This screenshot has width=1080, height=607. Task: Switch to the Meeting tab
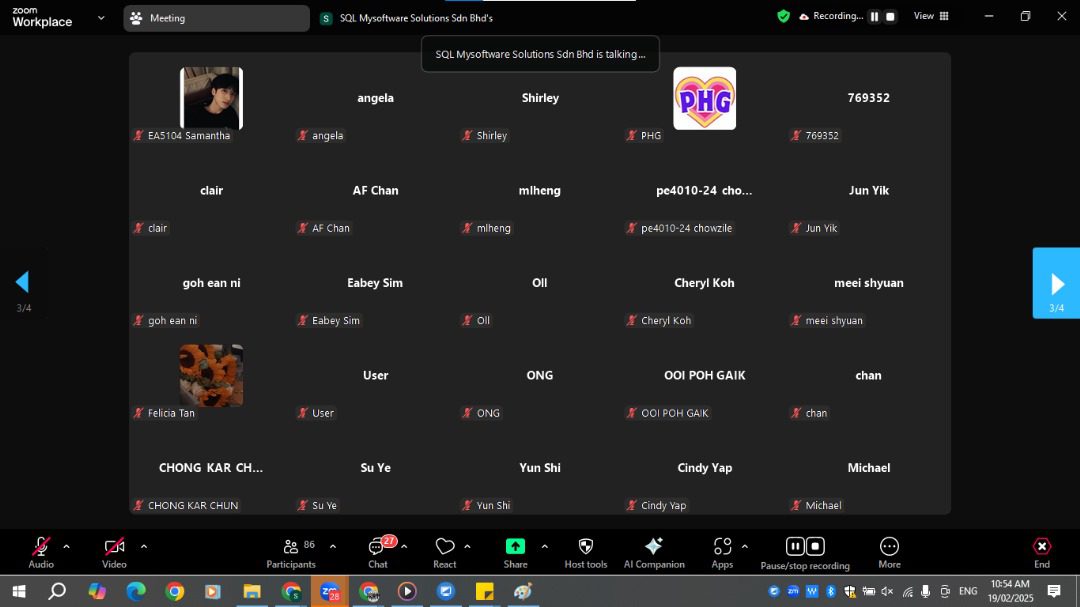216,18
